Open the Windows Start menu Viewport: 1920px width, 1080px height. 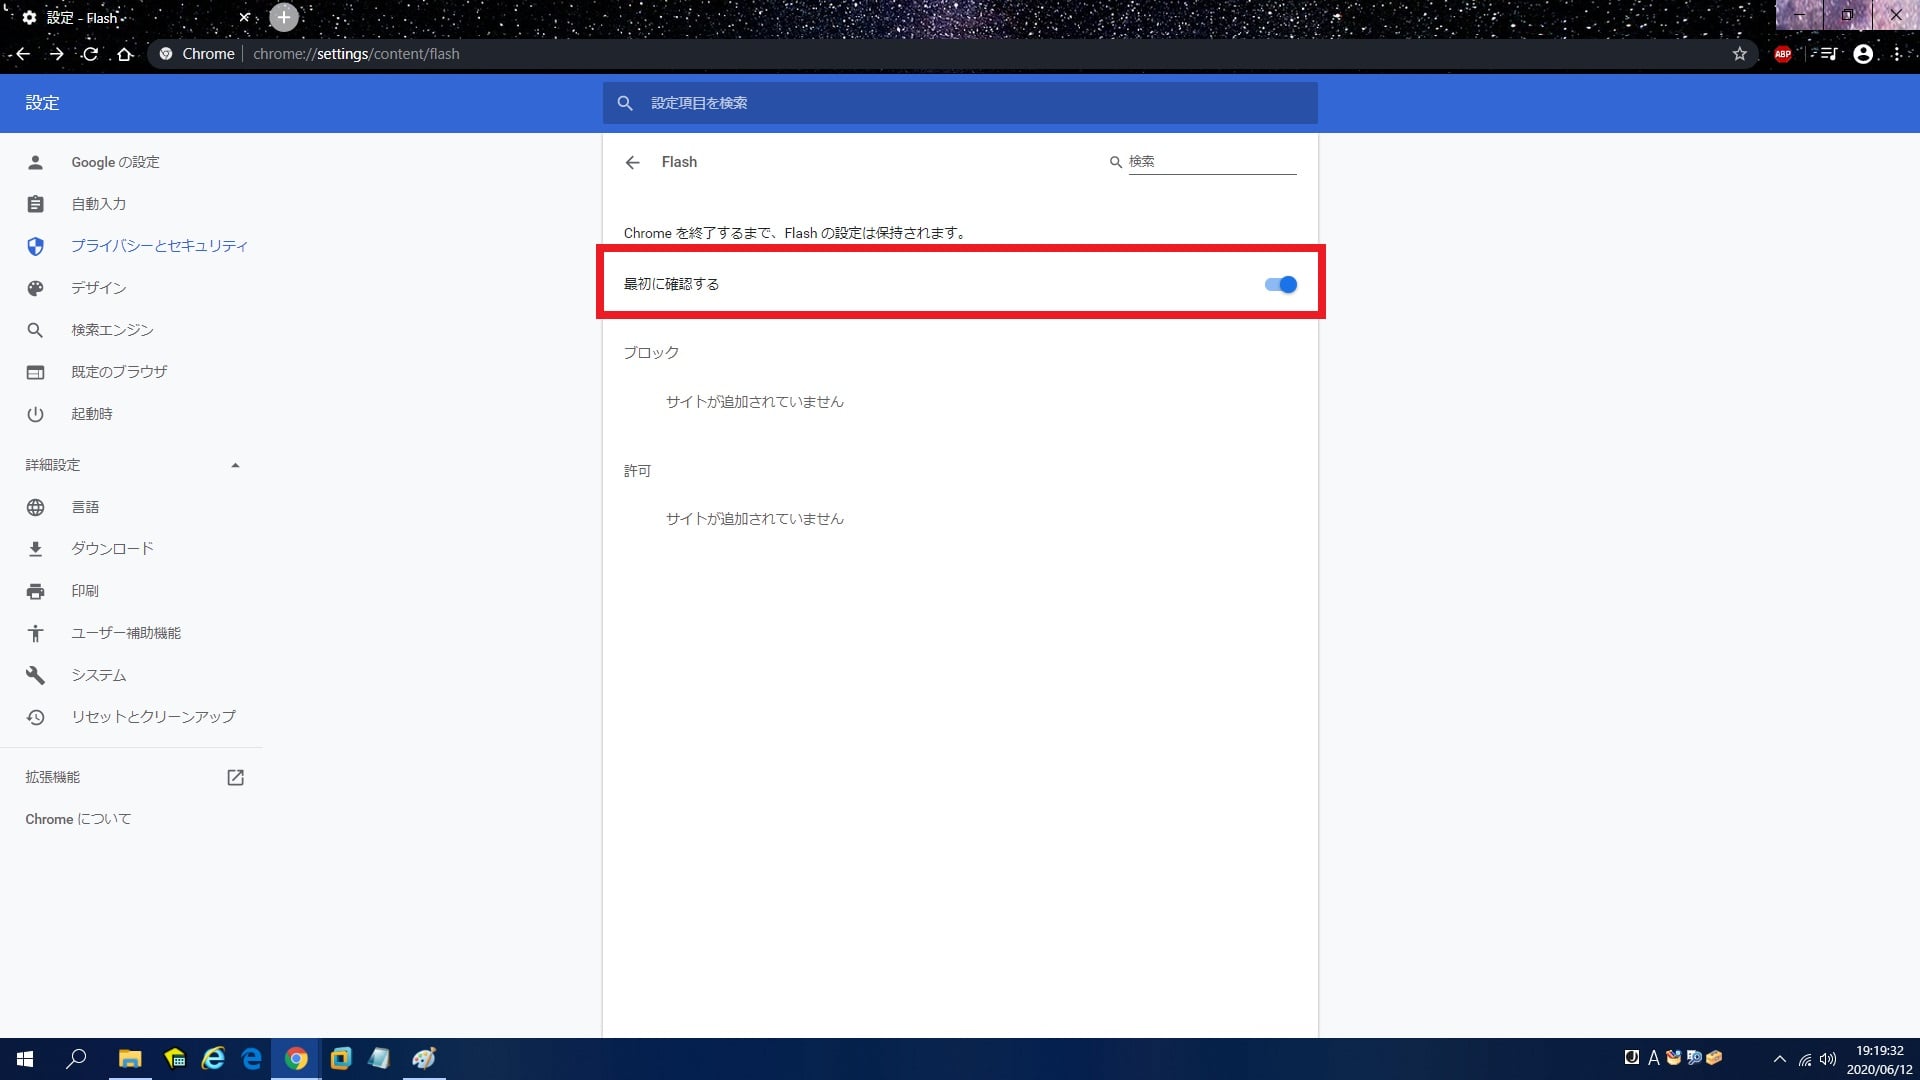click(25, 1059)
